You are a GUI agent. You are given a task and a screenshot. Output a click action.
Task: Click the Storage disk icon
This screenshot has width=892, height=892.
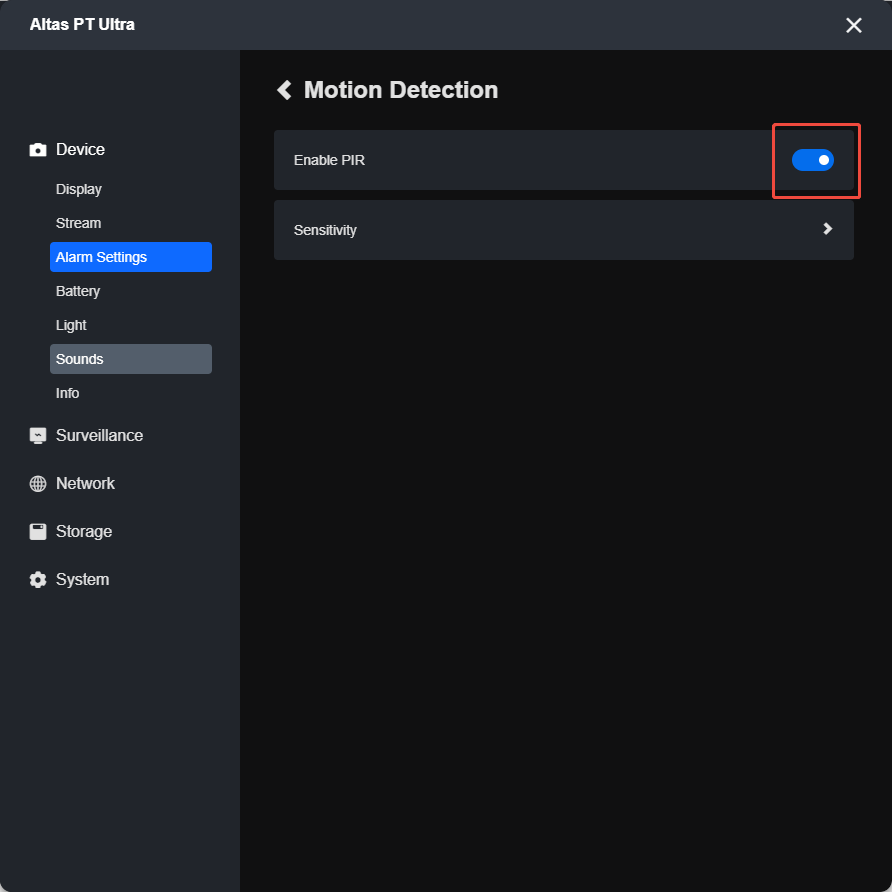pos(38,531)
